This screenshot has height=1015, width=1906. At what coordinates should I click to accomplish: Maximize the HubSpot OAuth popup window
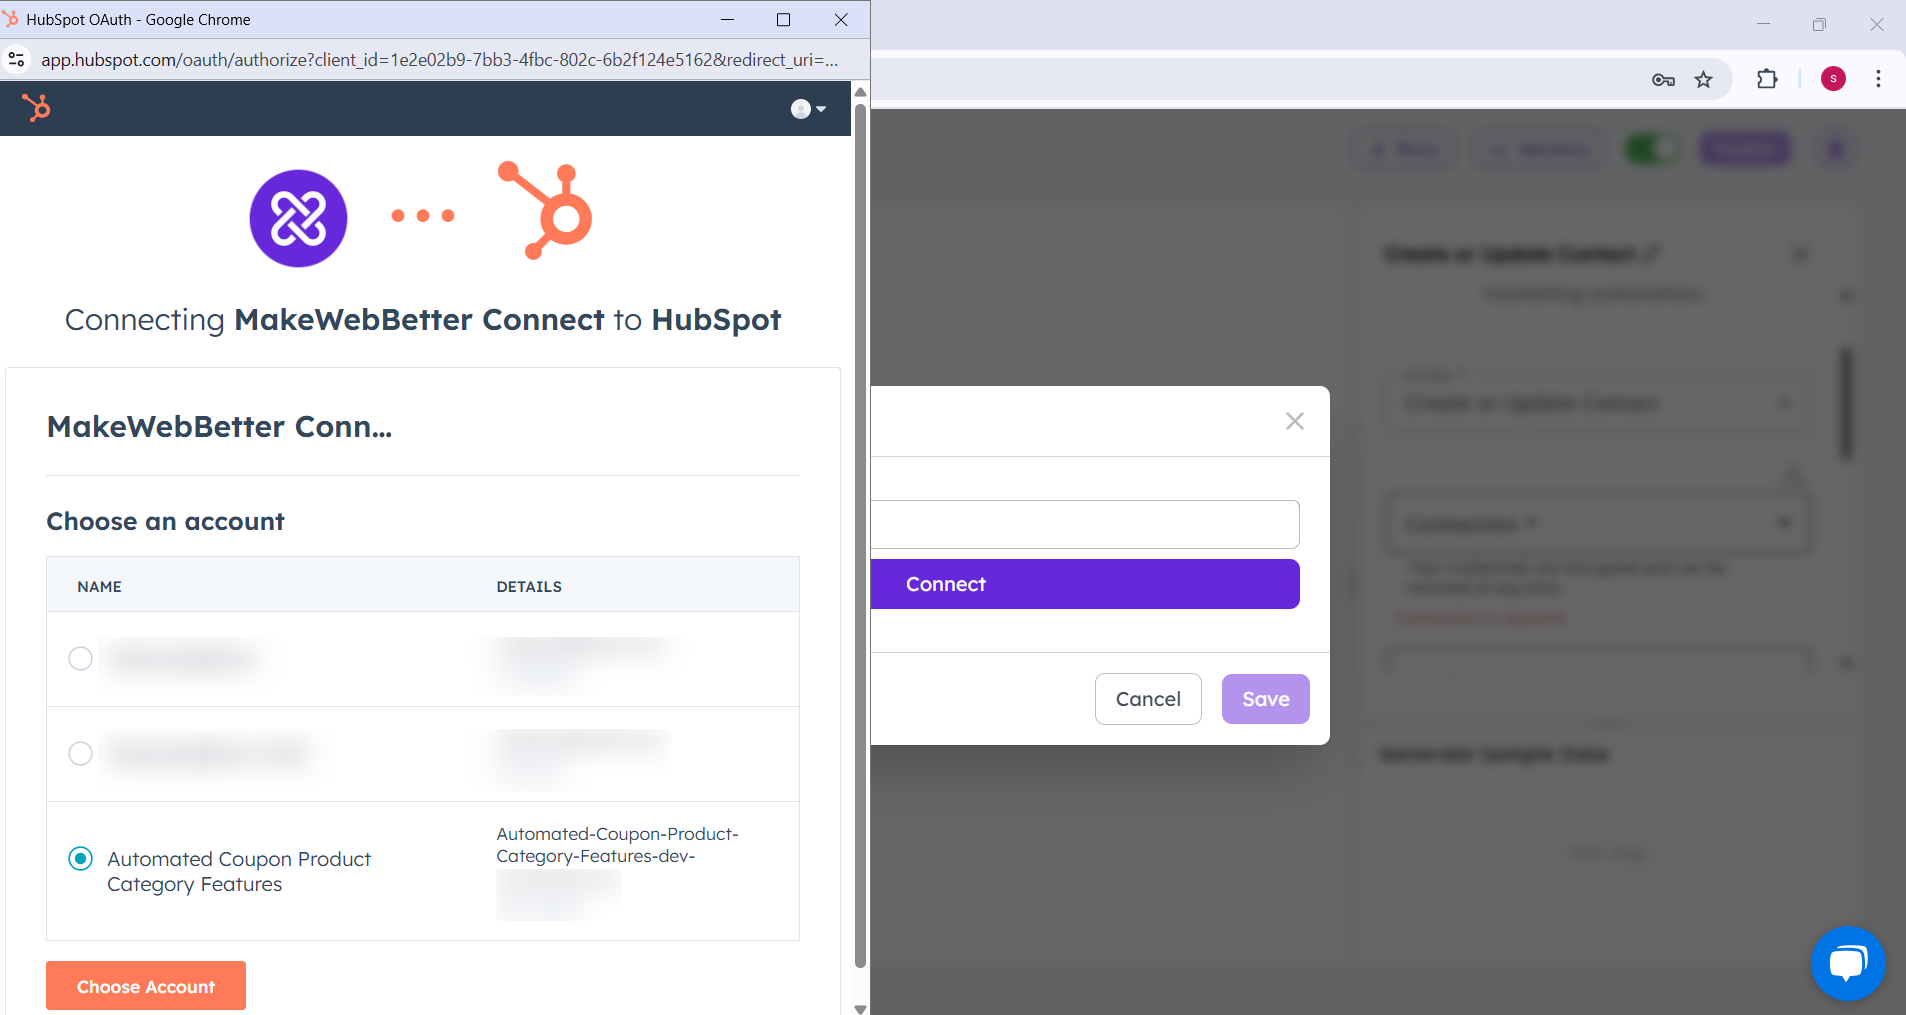click(784, 20)
